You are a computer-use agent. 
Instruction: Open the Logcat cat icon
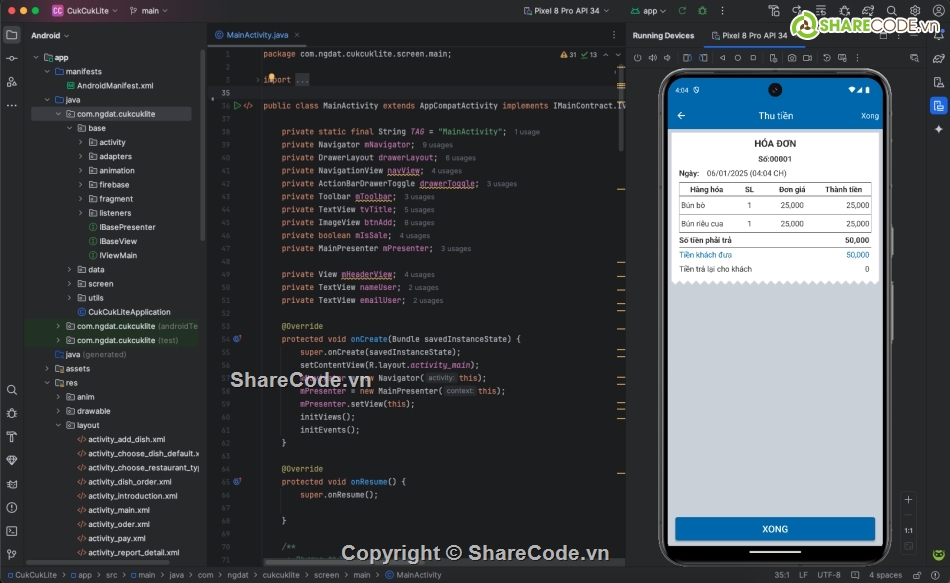click(x=12, y=484)
